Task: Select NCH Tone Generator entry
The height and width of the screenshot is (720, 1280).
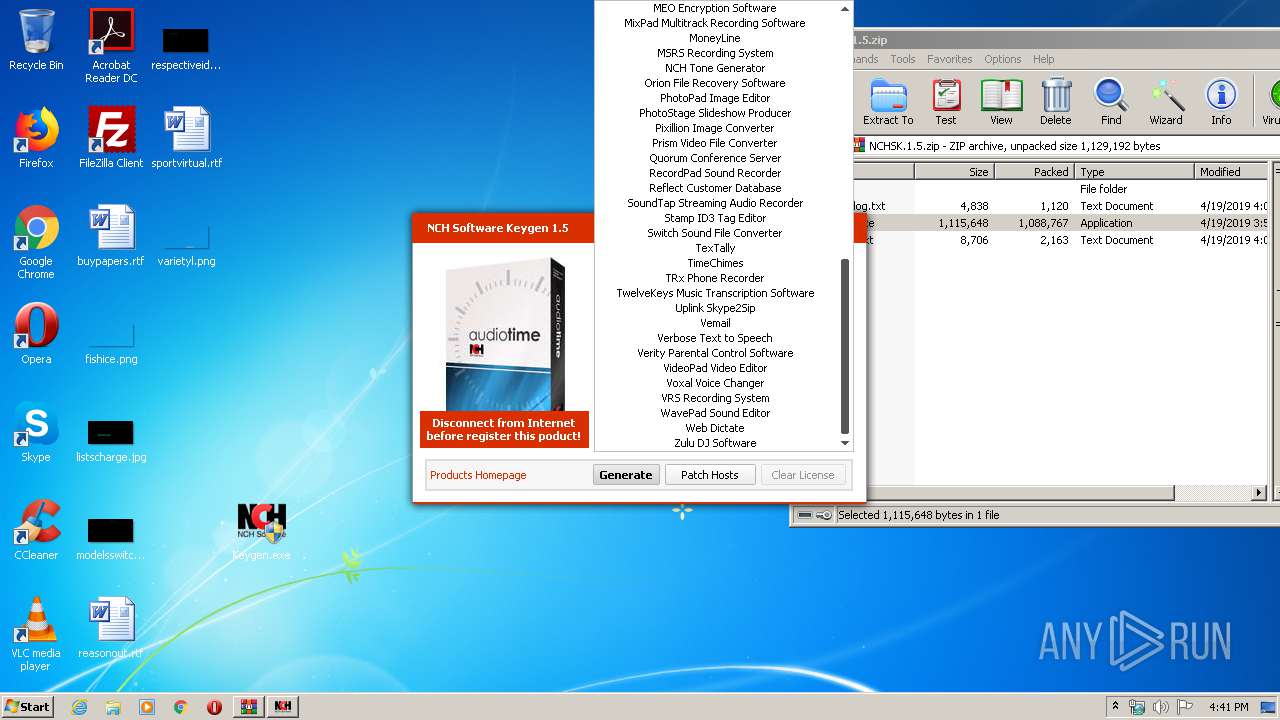Action: (715, 68)
